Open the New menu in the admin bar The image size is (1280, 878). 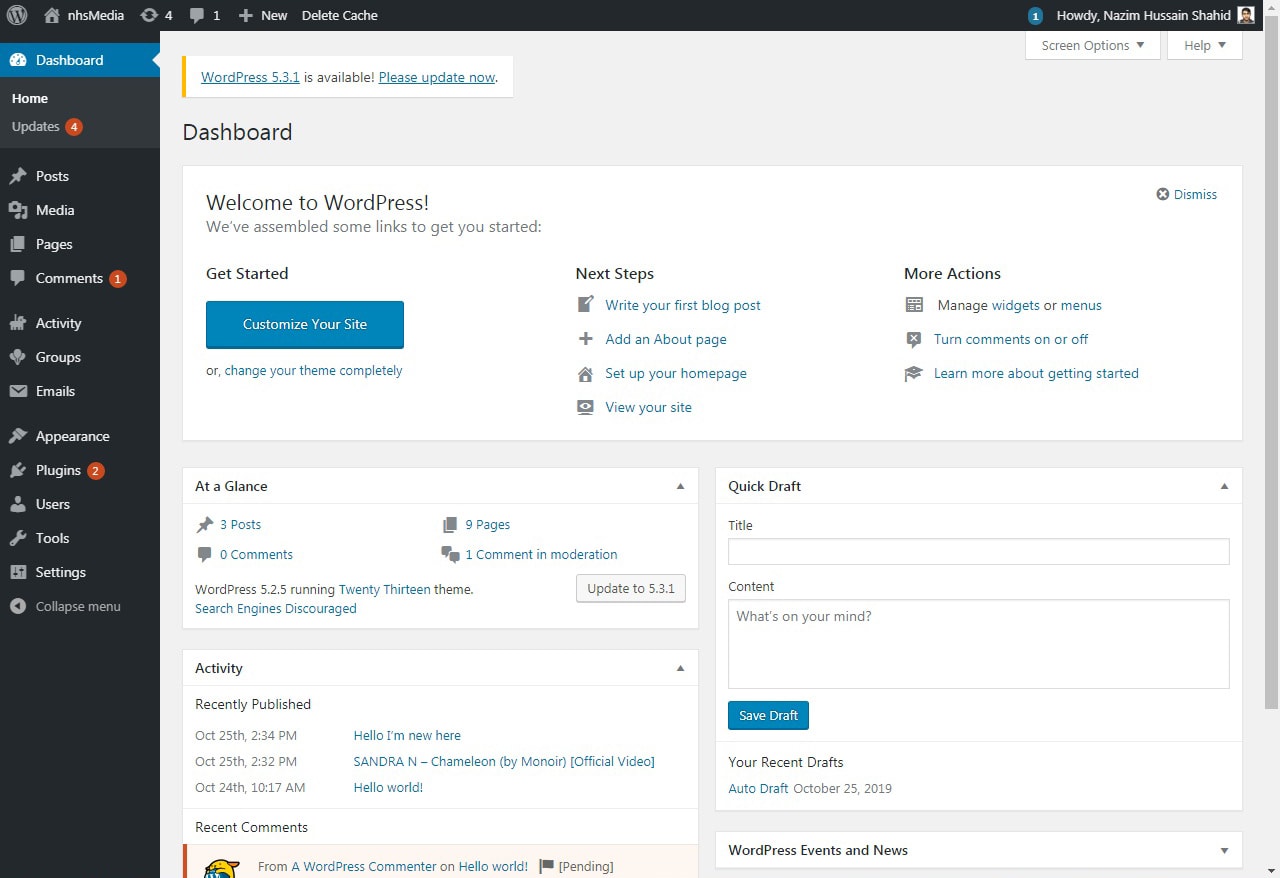262,15
